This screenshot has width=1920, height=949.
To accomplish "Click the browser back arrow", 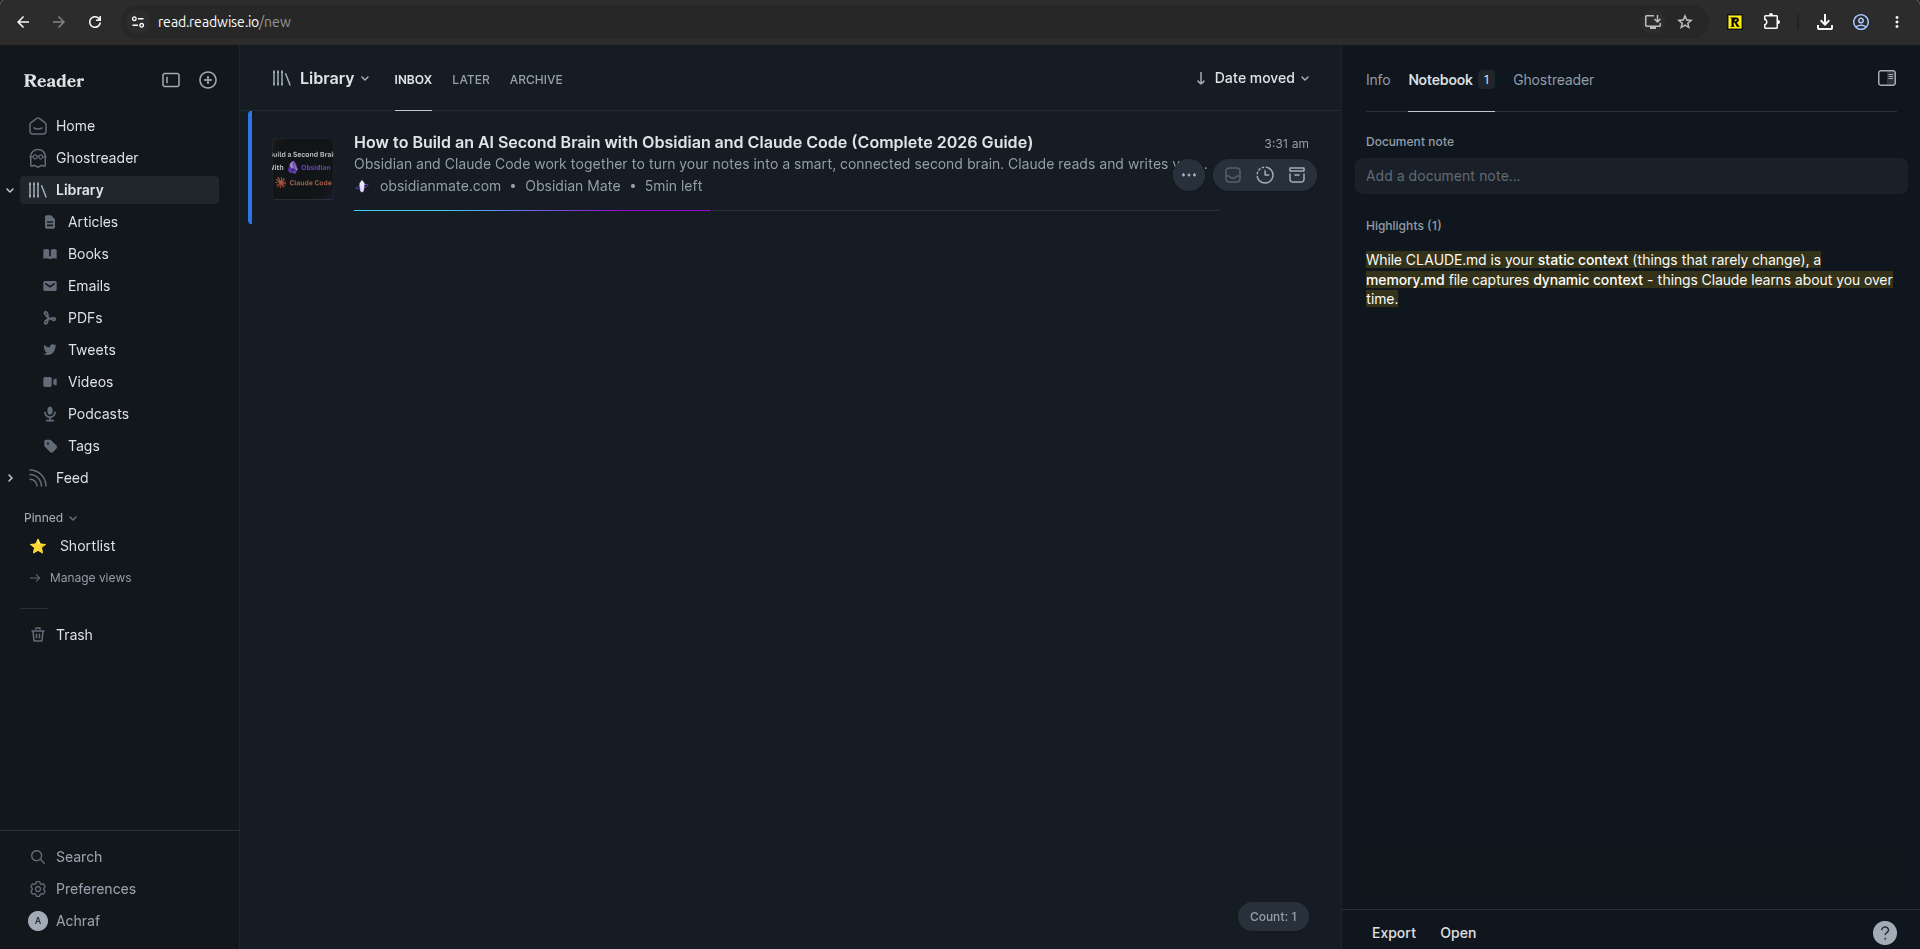I will 23,22.
